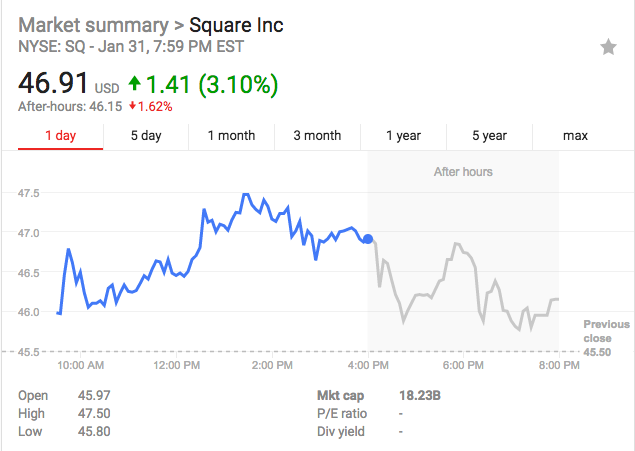This screenshot has width=635, height=451.
Task: Switch to the 5 day chart range
Action: pos(146,136)
